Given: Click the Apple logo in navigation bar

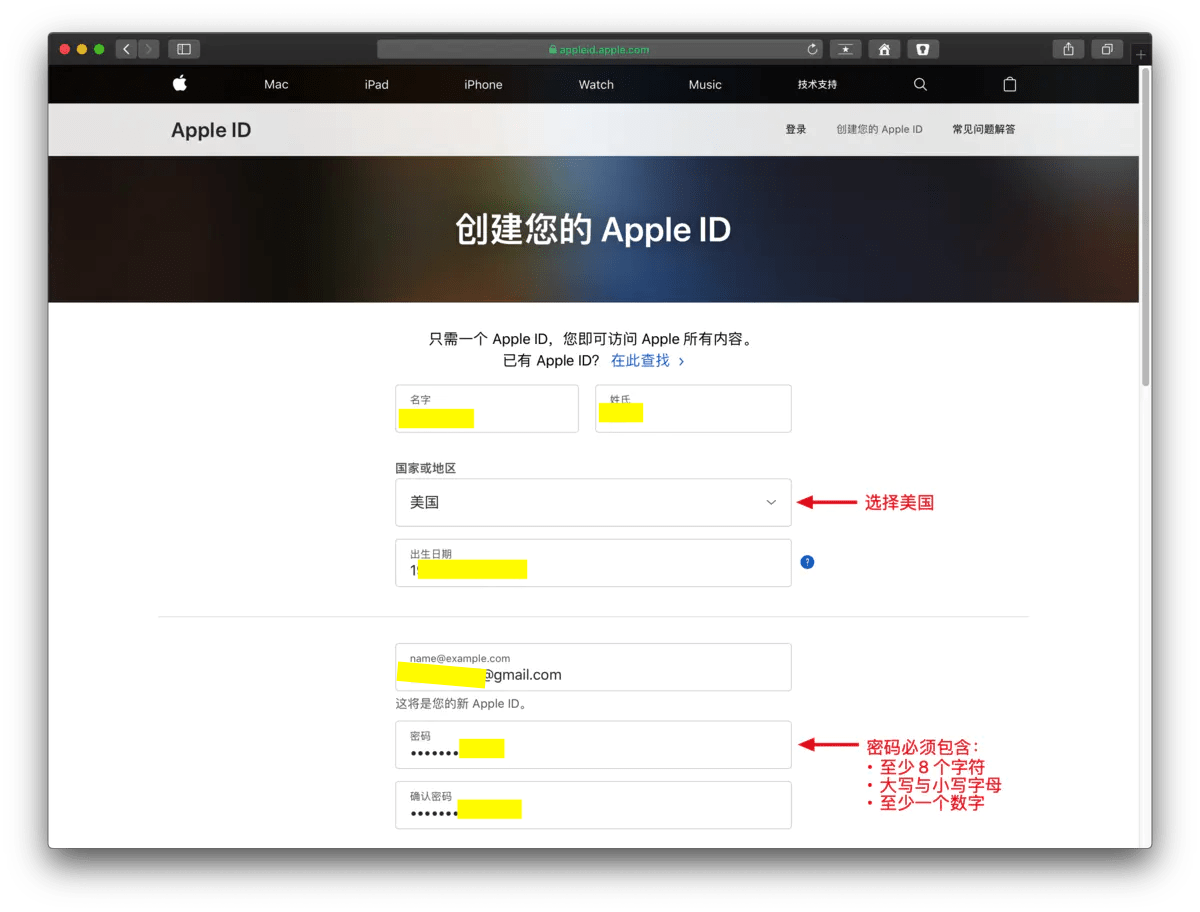Looking at the screenshot, I should tap(180, 84).
